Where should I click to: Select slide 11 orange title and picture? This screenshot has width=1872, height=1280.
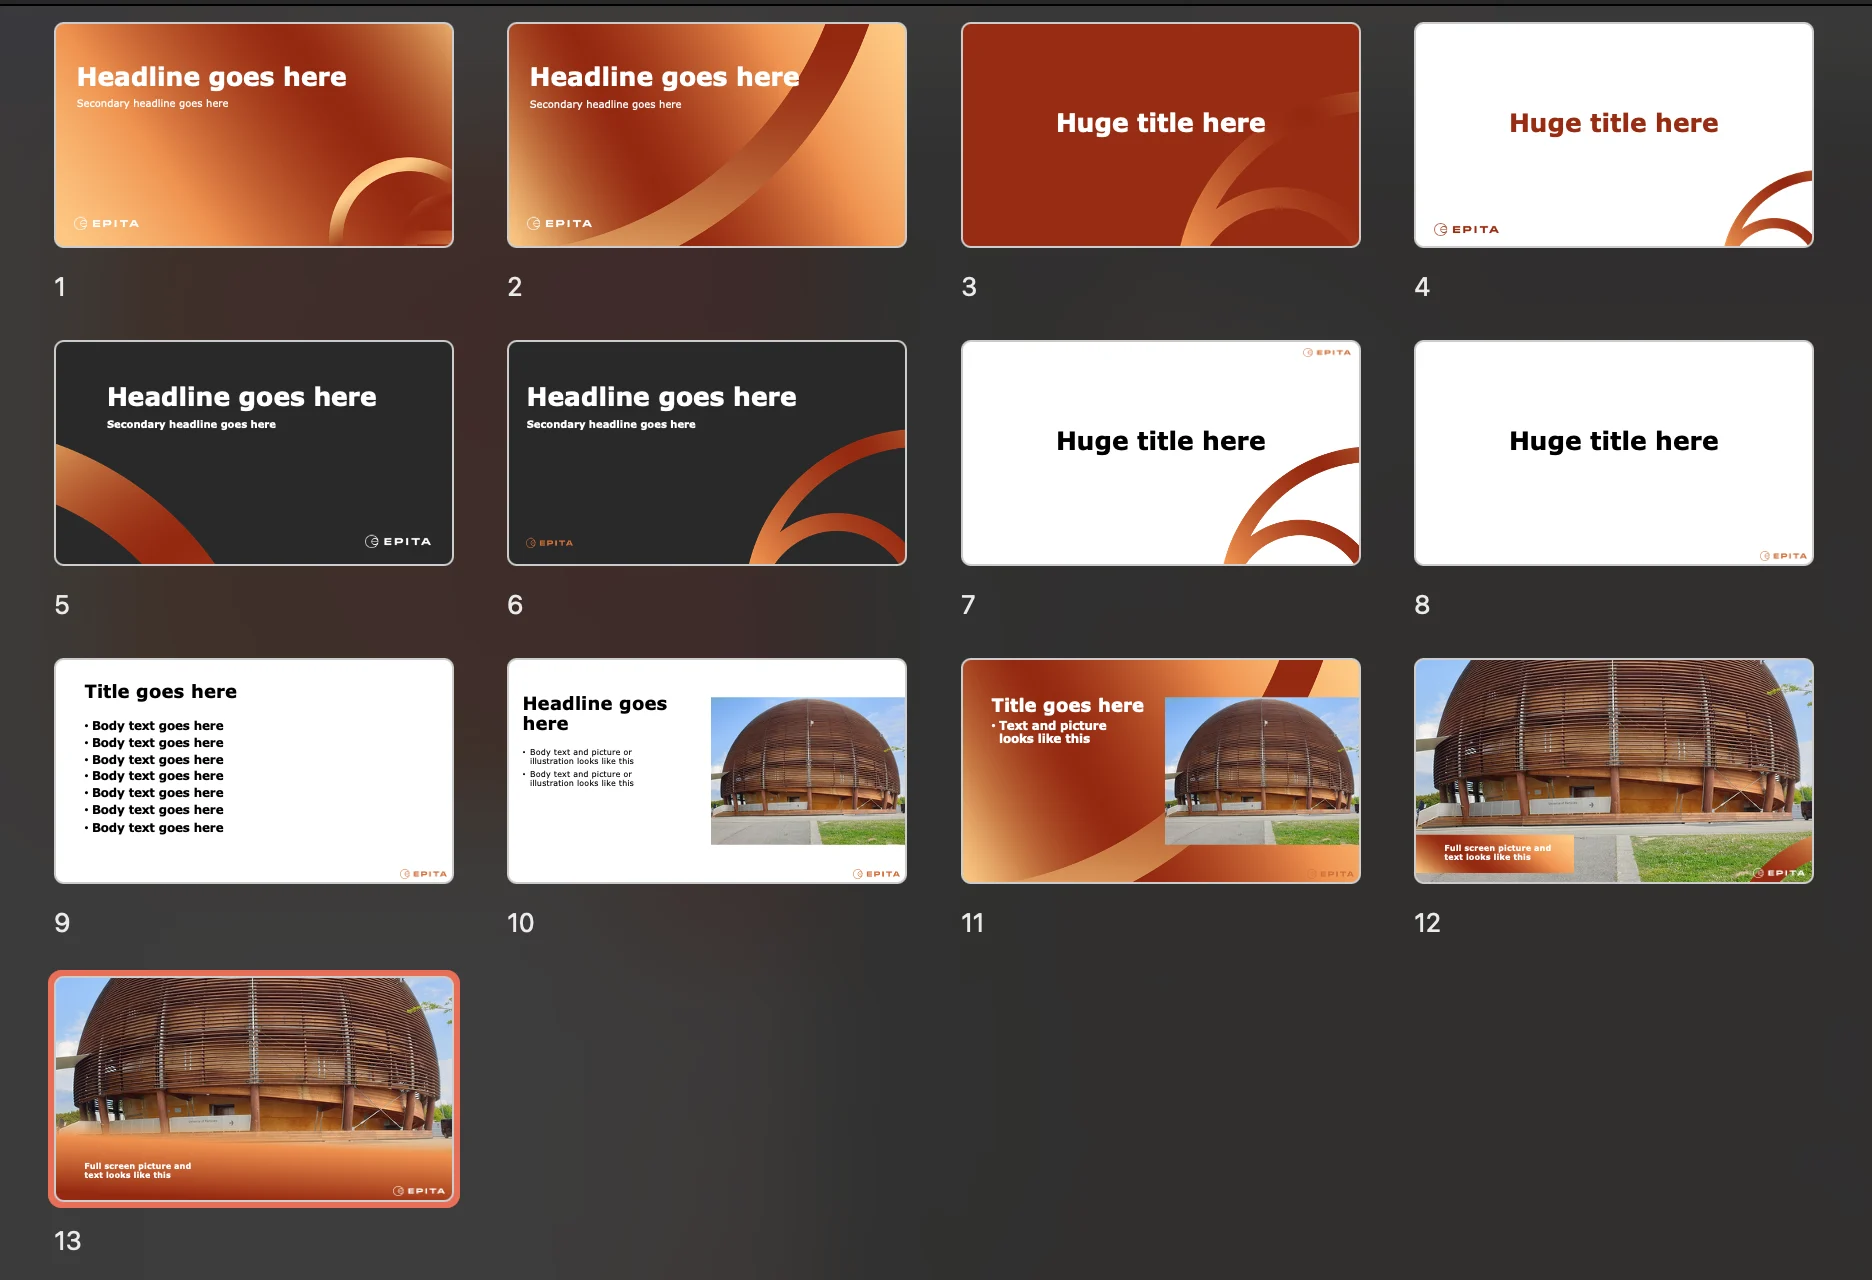click(1161, 771)
